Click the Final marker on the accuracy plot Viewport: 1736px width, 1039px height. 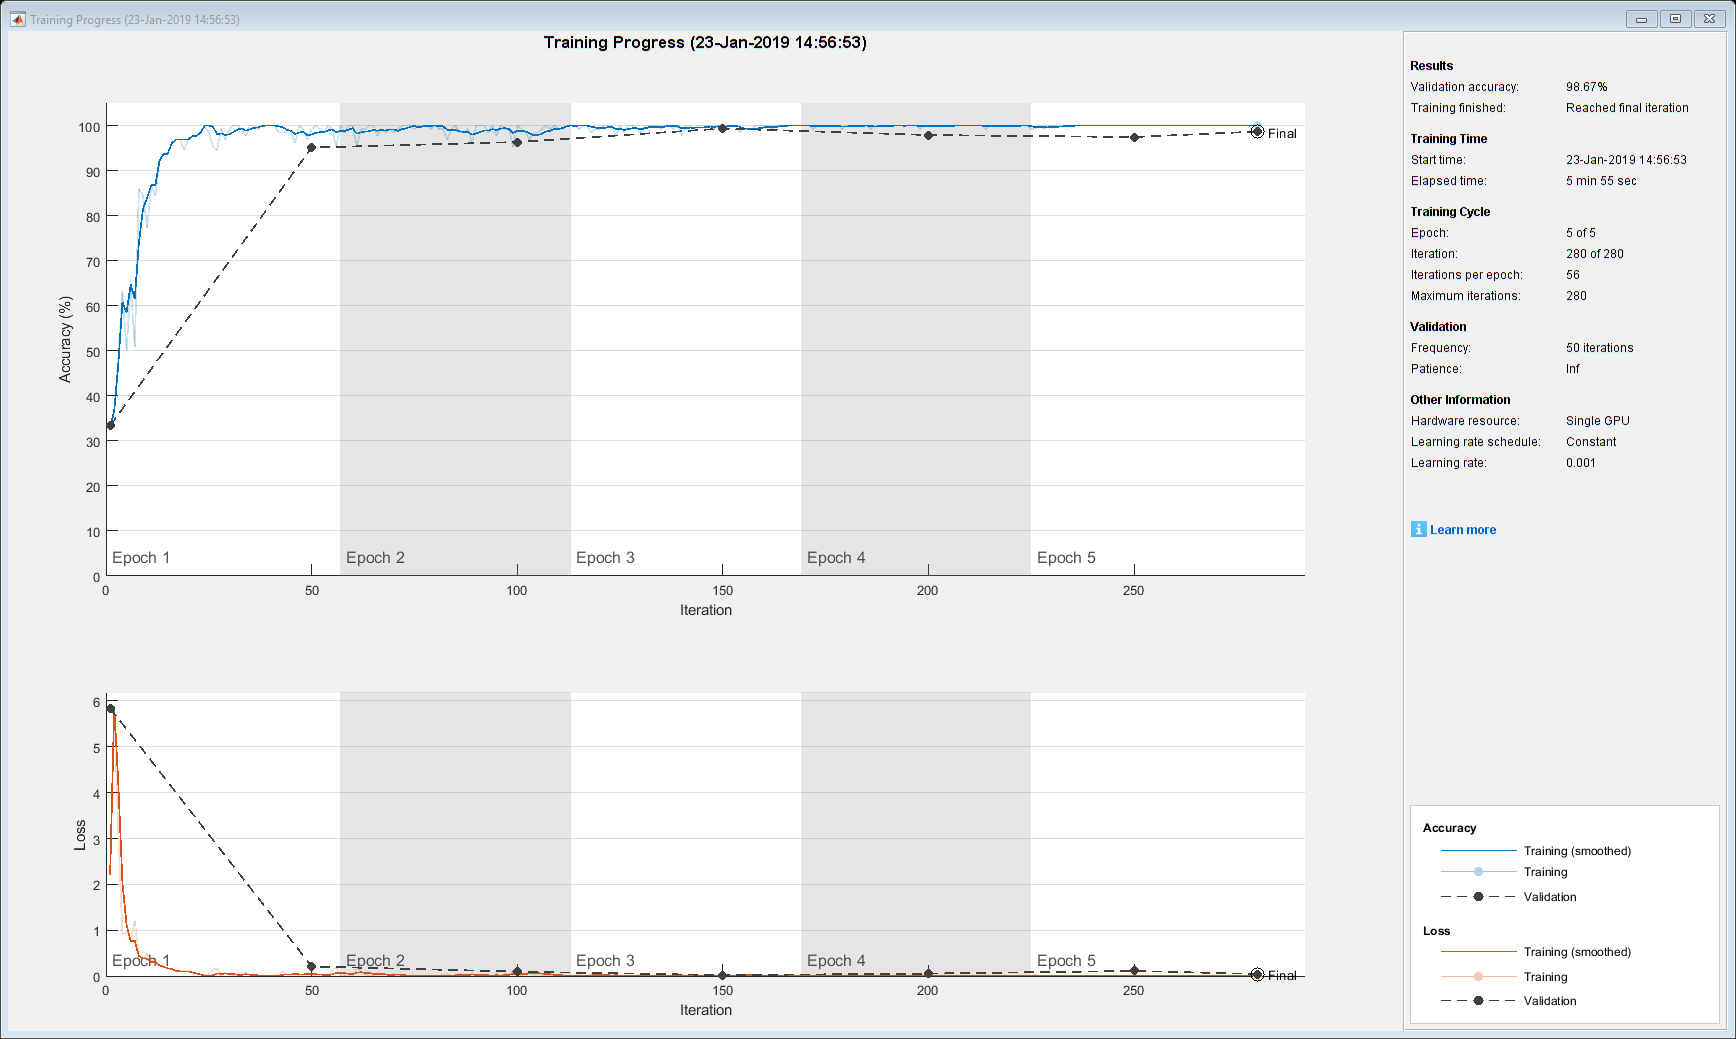[1257, 132]
